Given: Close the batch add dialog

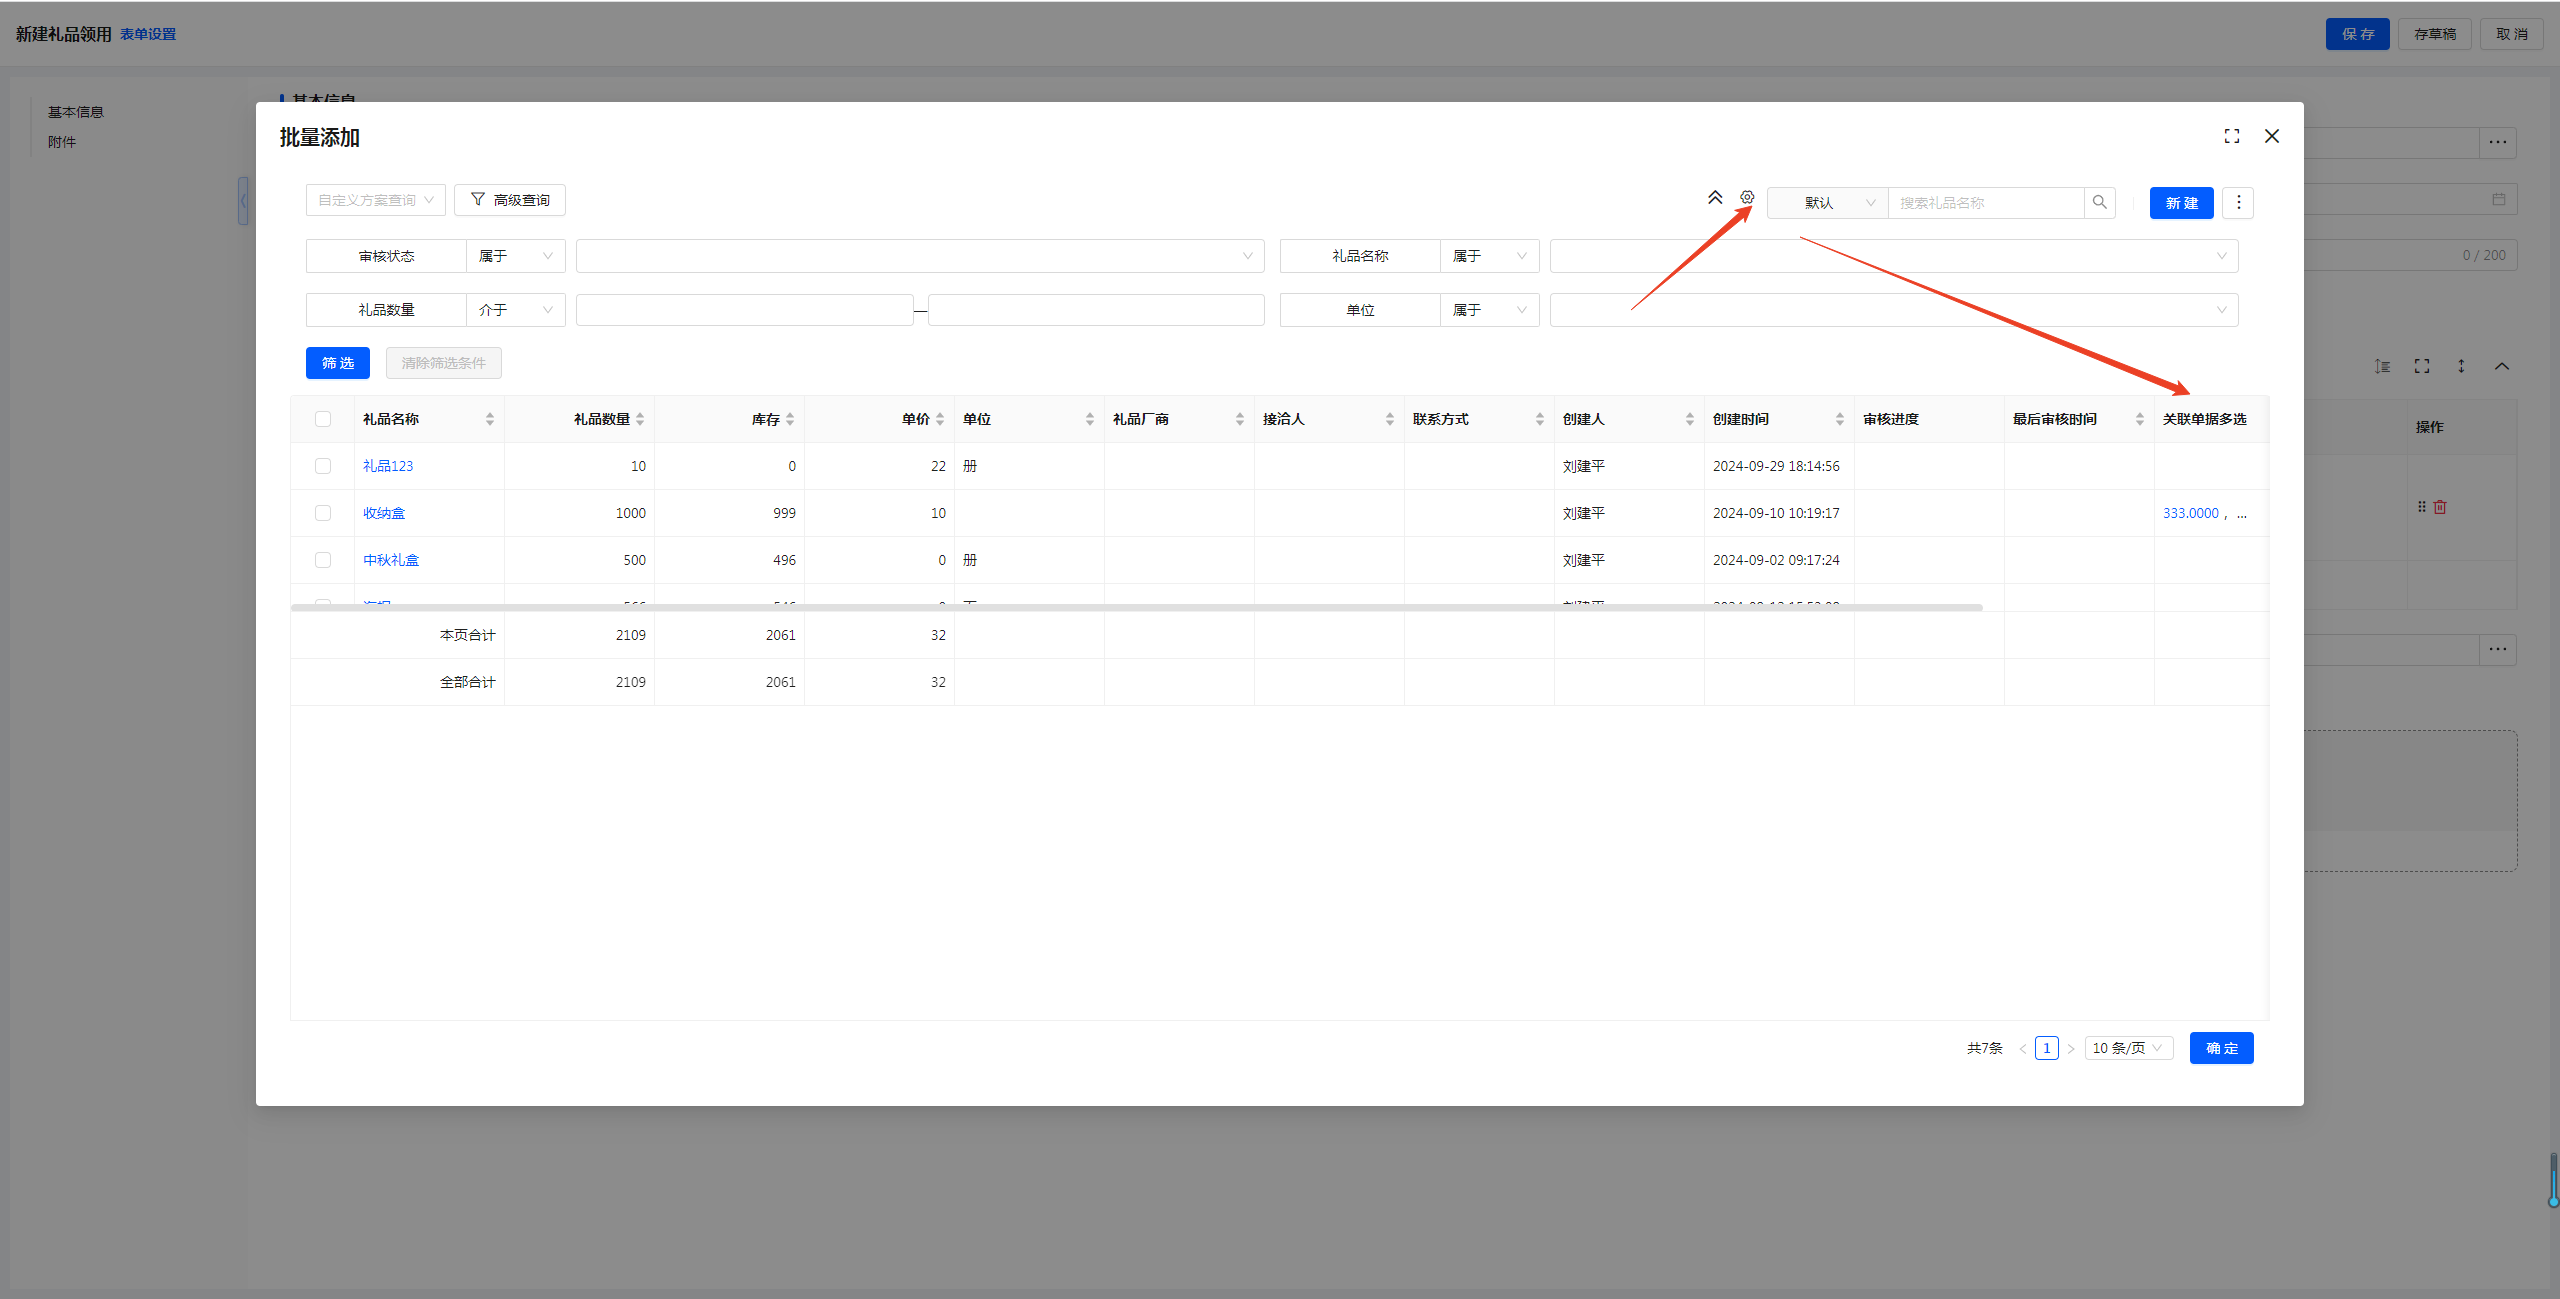Looking at the screenshot, I should (x=2272, y=136).
